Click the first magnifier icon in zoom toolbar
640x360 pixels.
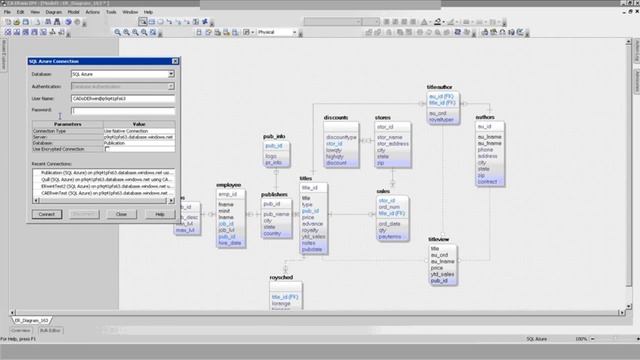[x=117, y=32]
